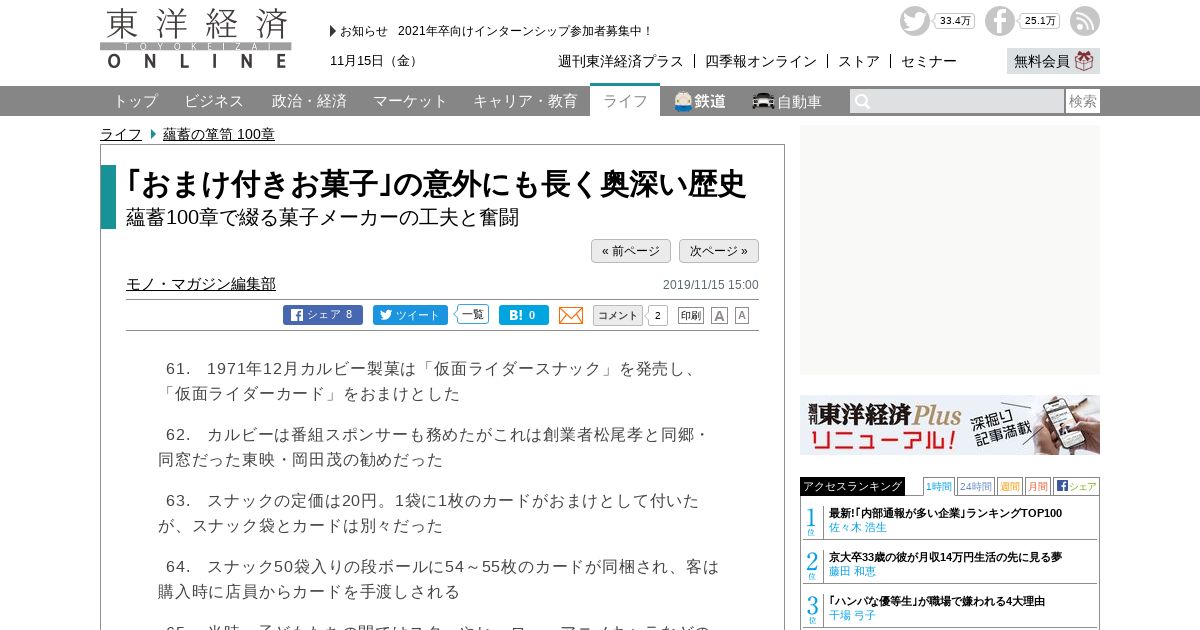1200x630 pixels.
Task: Open ranking article 内部通報が多い企業 TOP100
Action: (945, 513)
